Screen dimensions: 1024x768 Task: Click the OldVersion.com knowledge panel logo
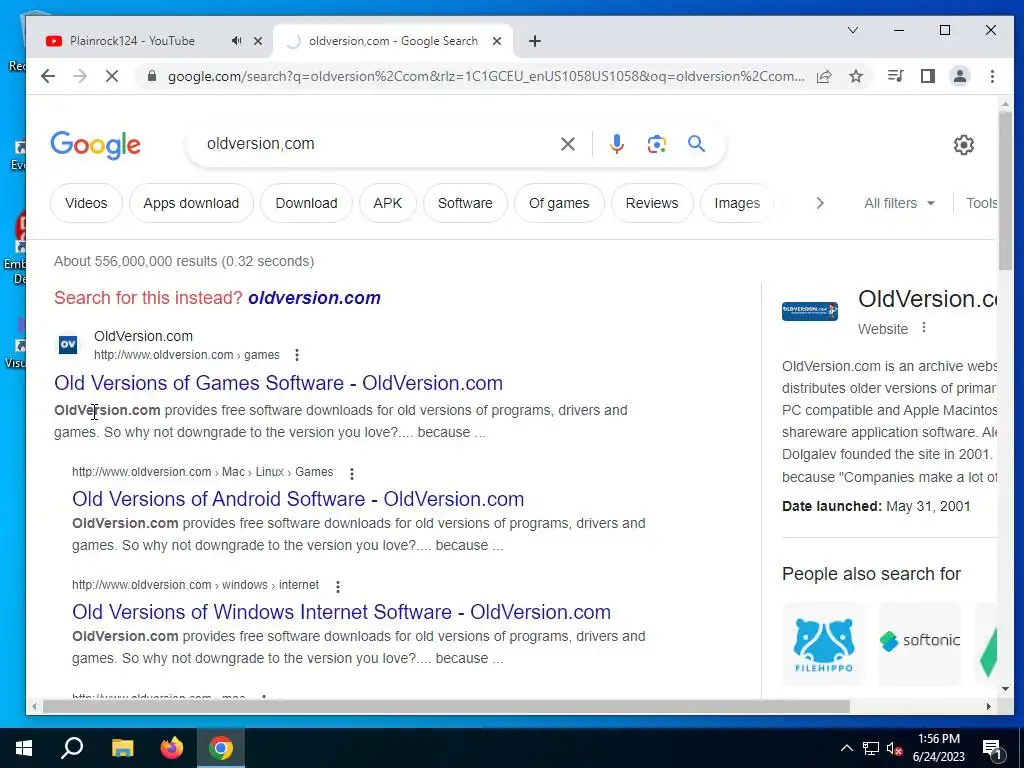pyautogui.click(x=810, y=311)
